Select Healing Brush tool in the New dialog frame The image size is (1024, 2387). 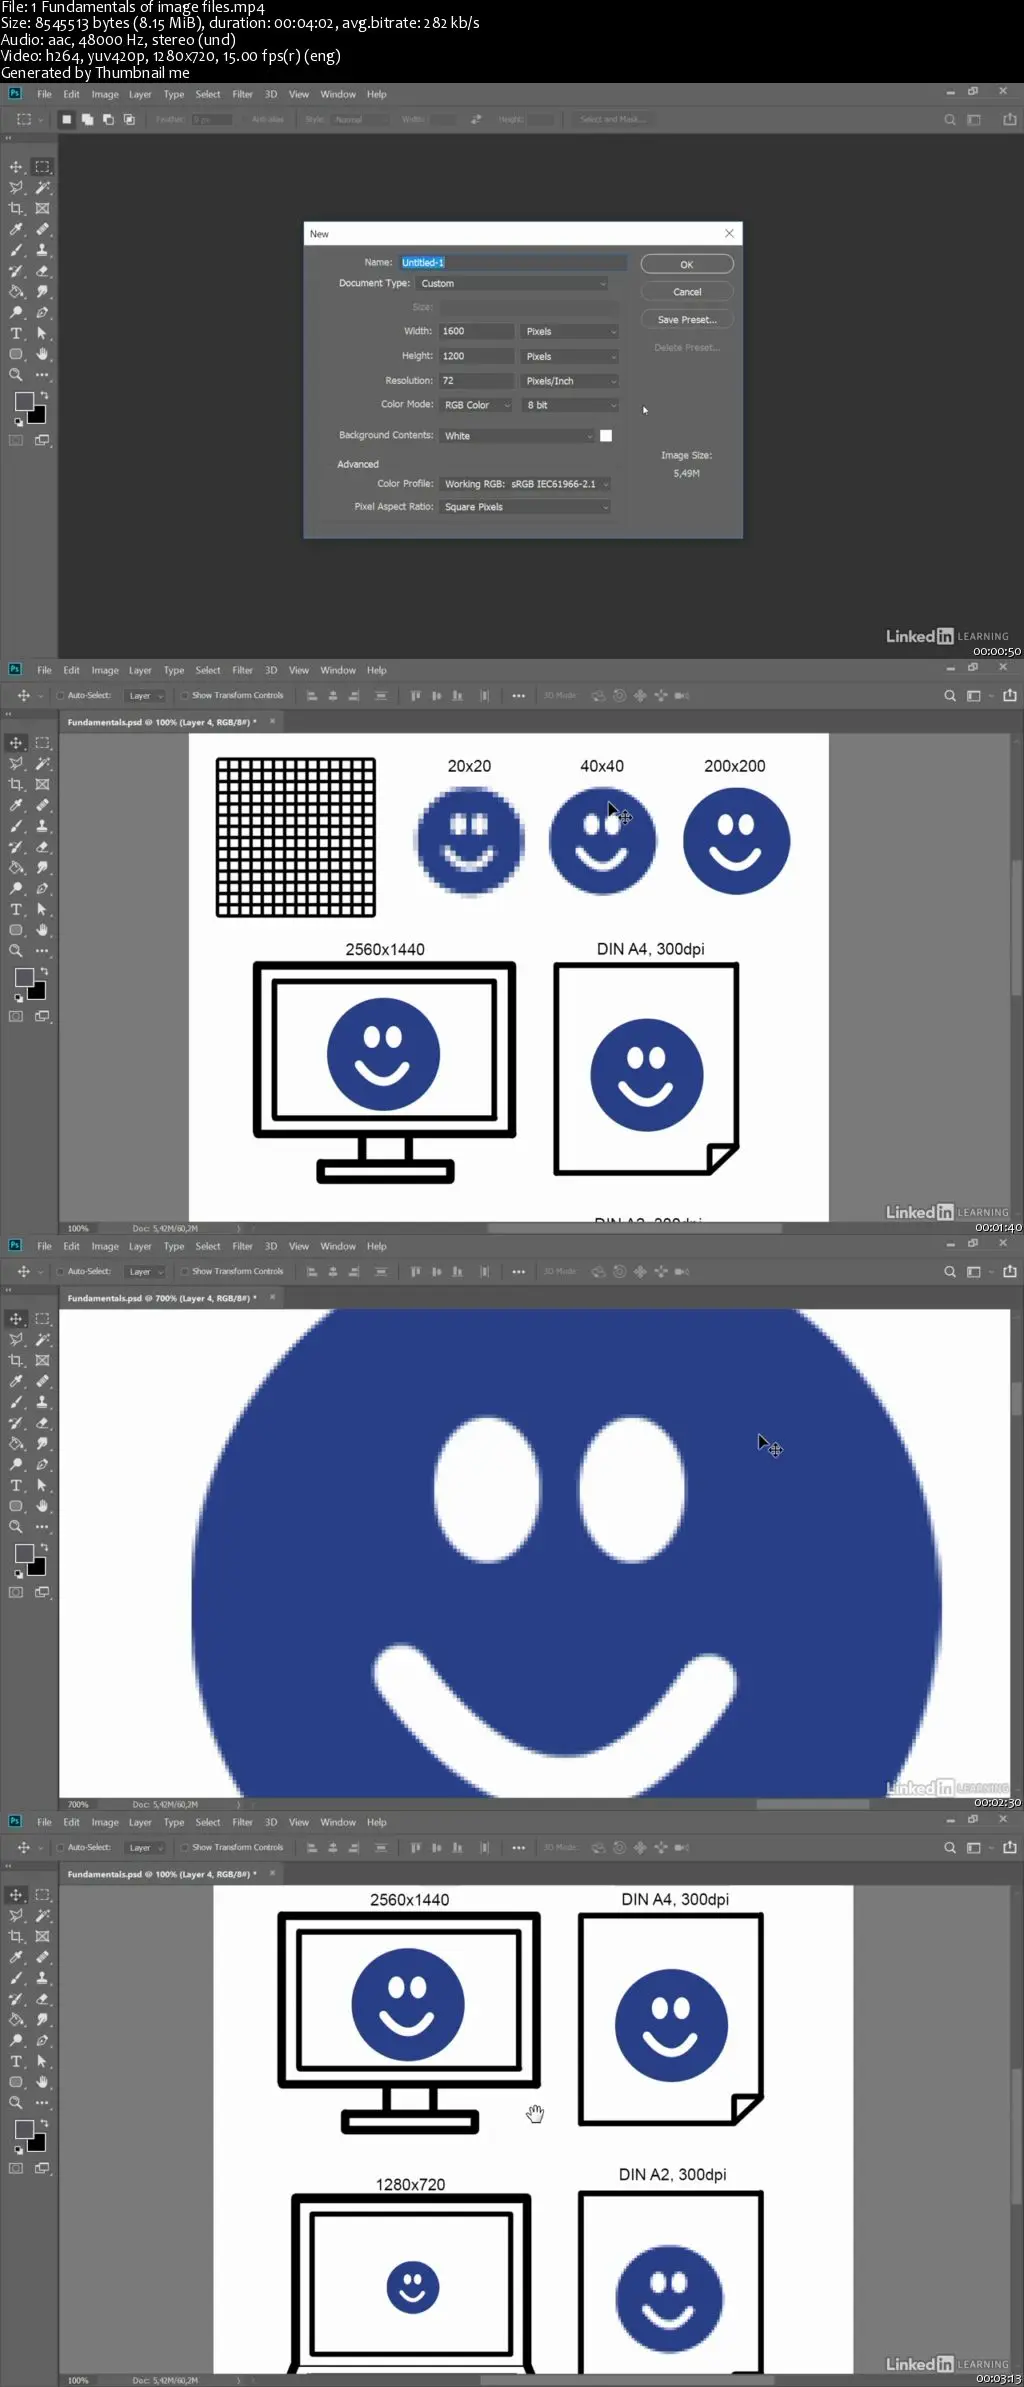click(42, 229)
